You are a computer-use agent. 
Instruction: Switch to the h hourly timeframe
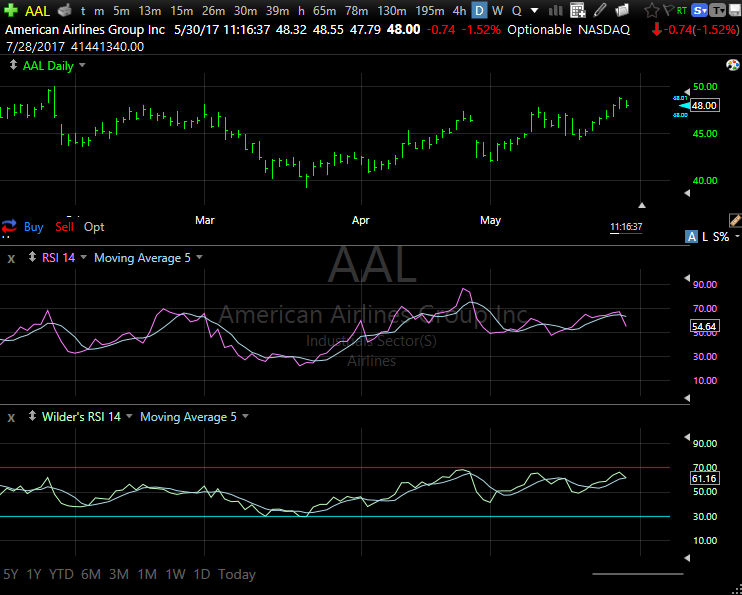(301, 10)
